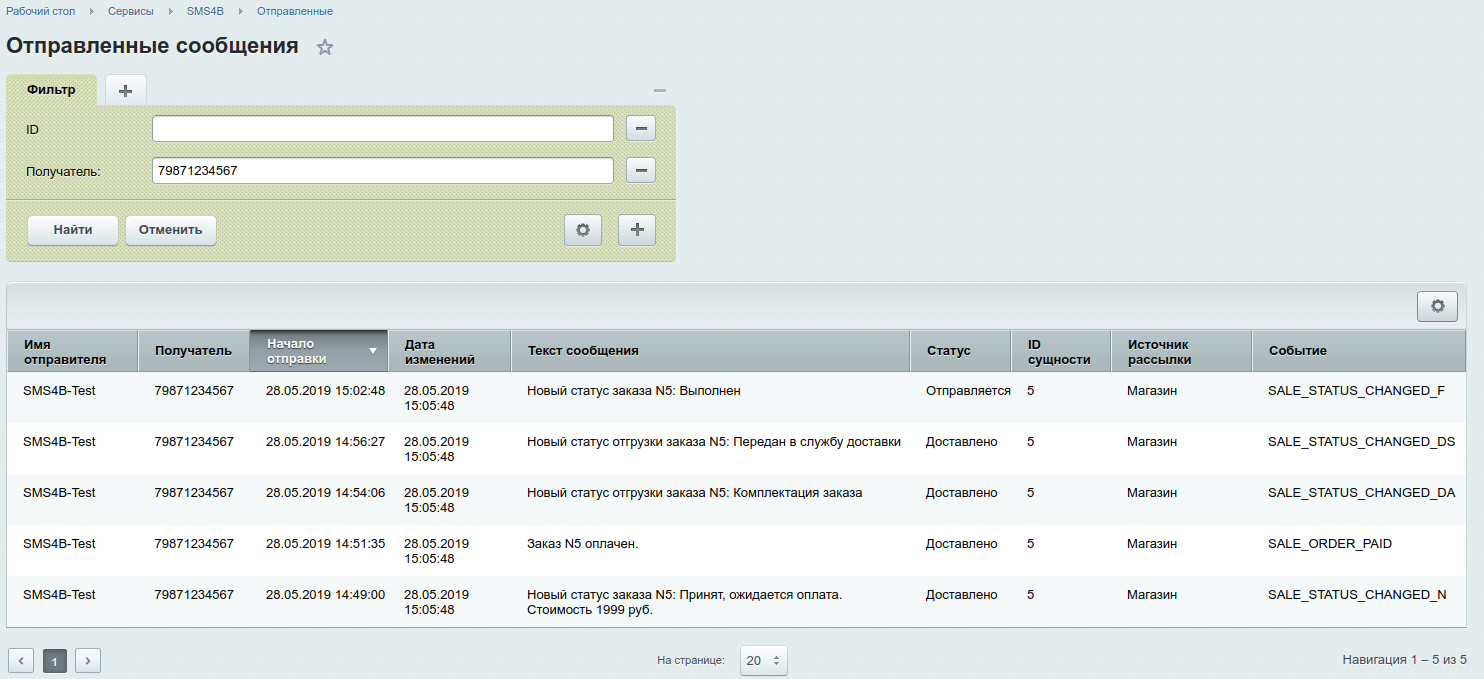This screenshot has width=1484, height=679.
Task: Open Сервисы in breadcrumb
Action: 131,11
